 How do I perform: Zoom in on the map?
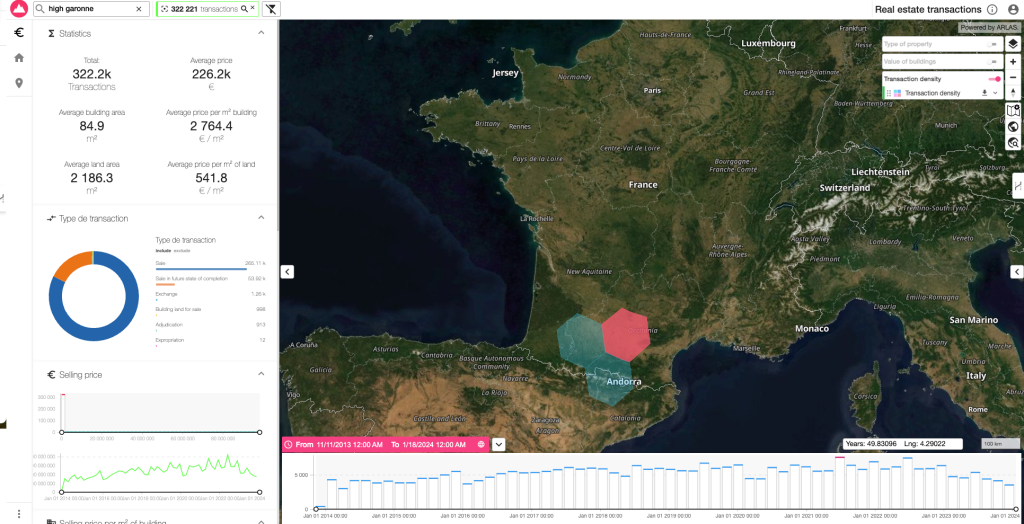coord(1013,62)
